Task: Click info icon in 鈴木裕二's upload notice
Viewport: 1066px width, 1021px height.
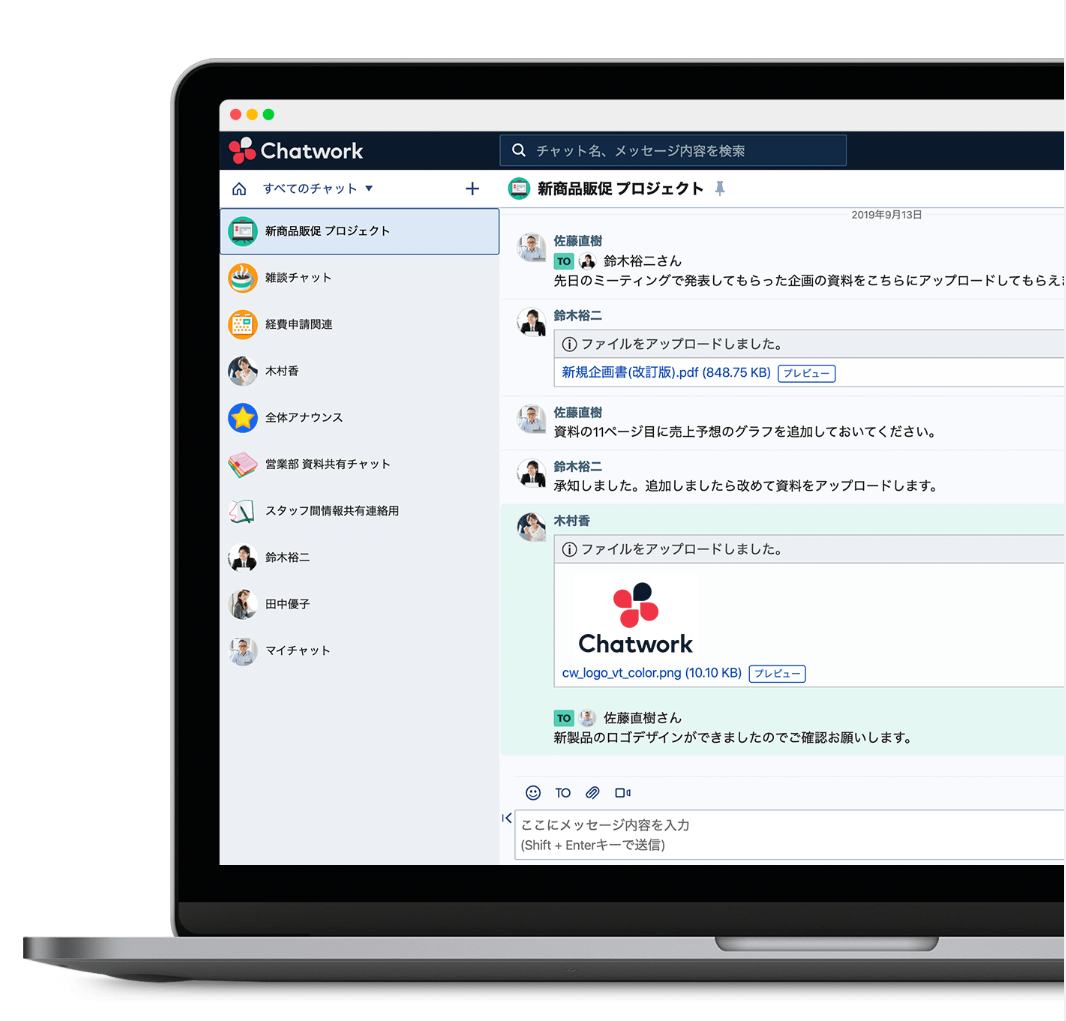Action: click(x=570, y=345)
